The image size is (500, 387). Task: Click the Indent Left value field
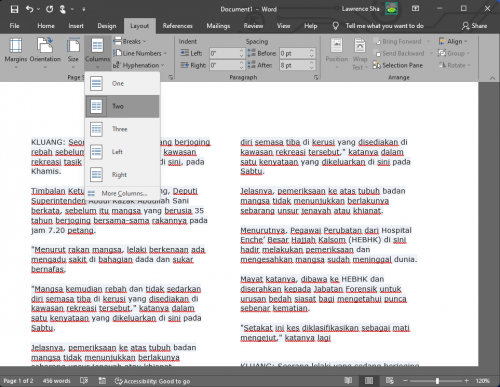pos(224,53)
